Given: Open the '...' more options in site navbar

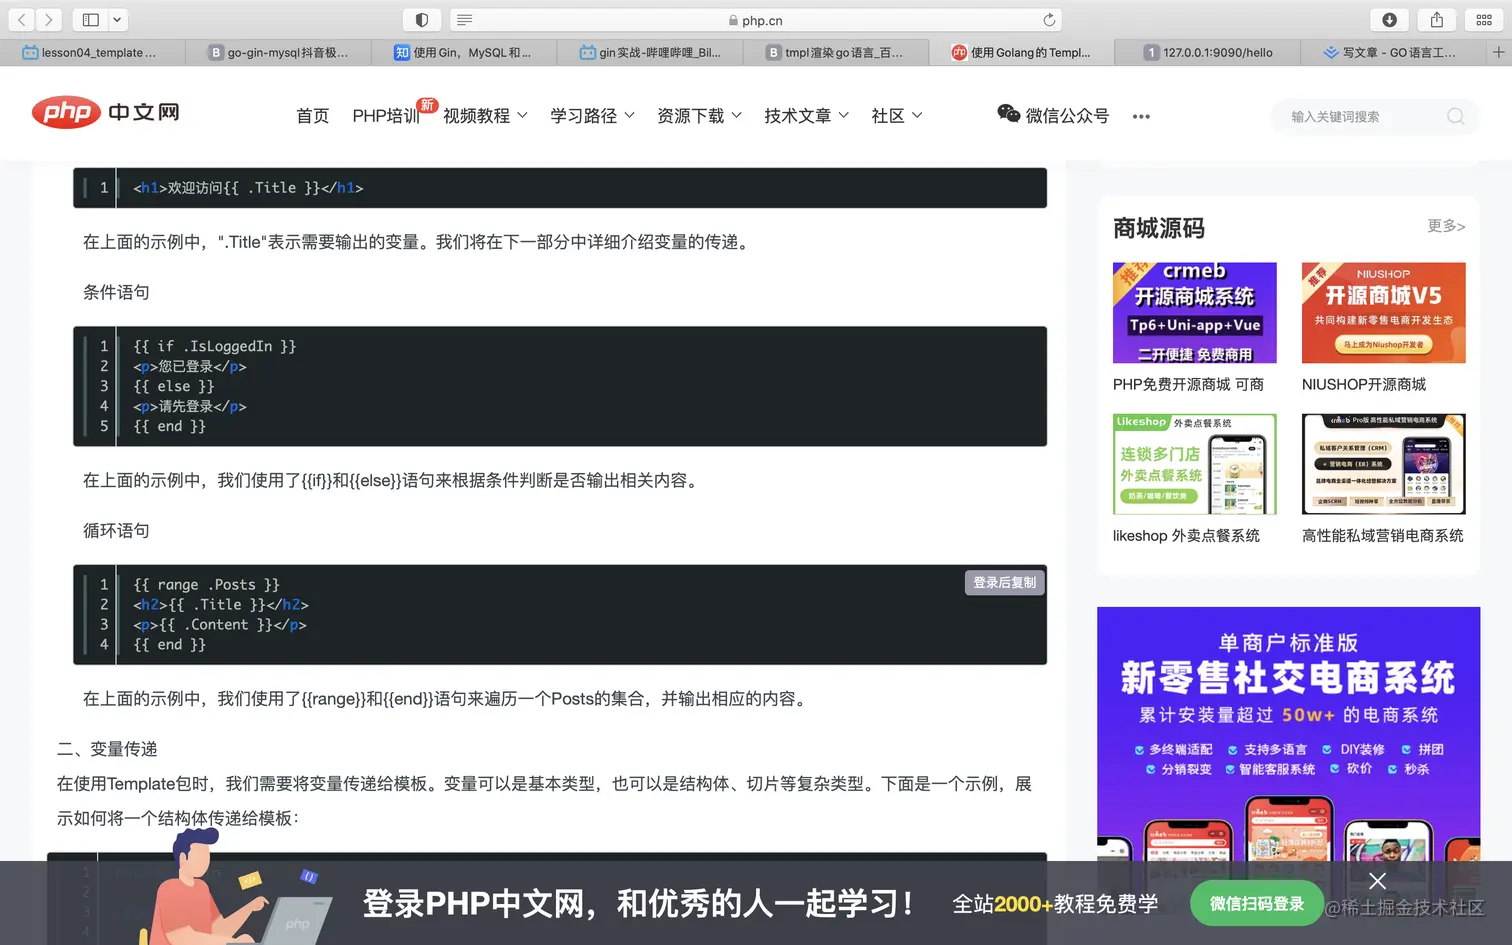Looking at the screenshot, I should [1141, 116].
